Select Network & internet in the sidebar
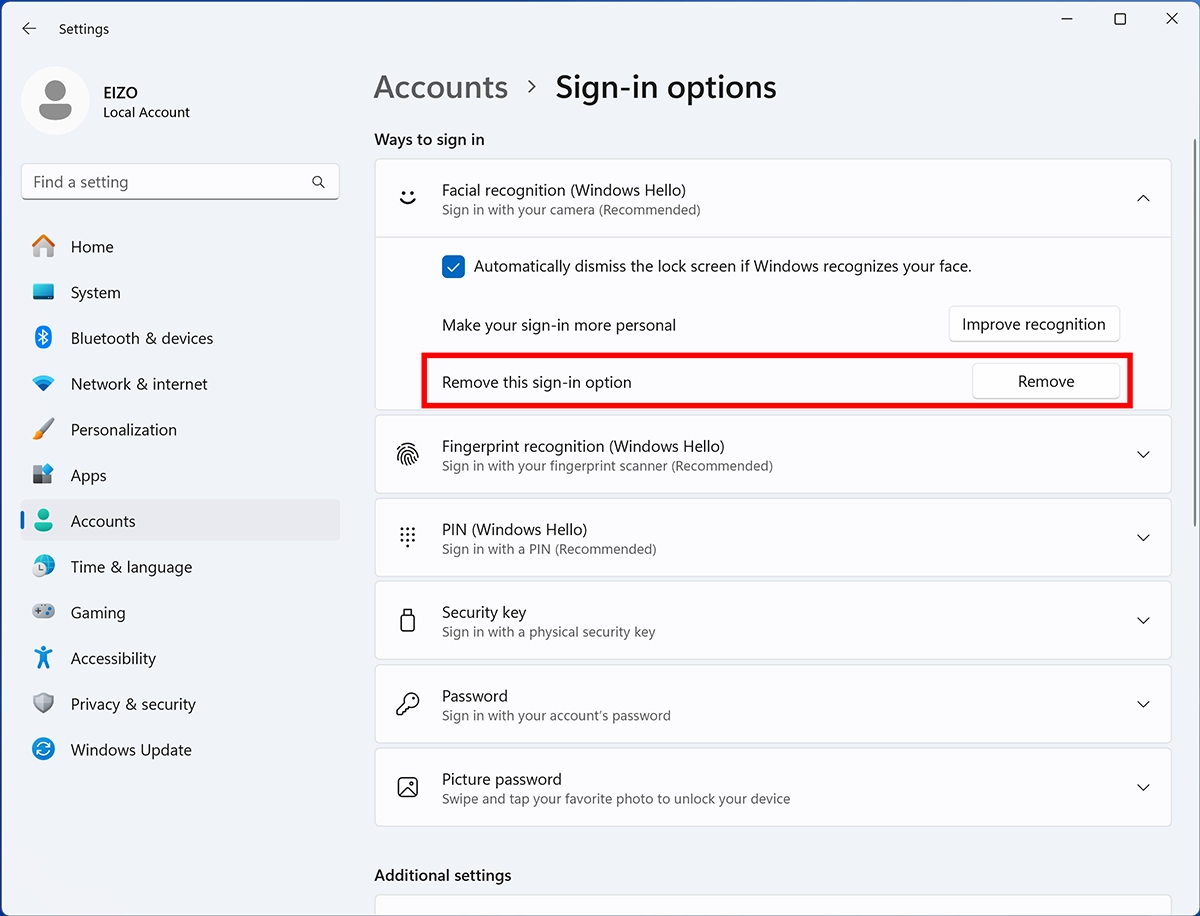1200x916 pixels. click(180, 384)
